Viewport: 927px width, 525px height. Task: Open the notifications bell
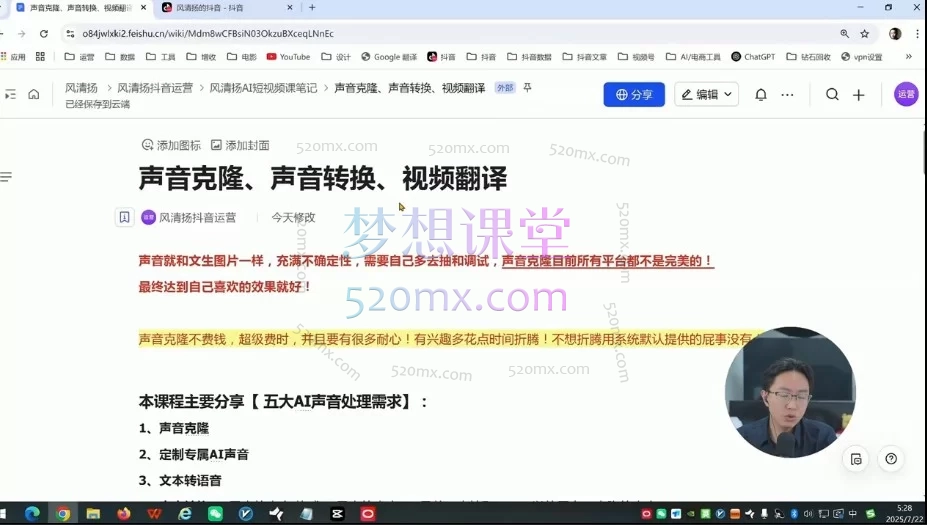761,95
